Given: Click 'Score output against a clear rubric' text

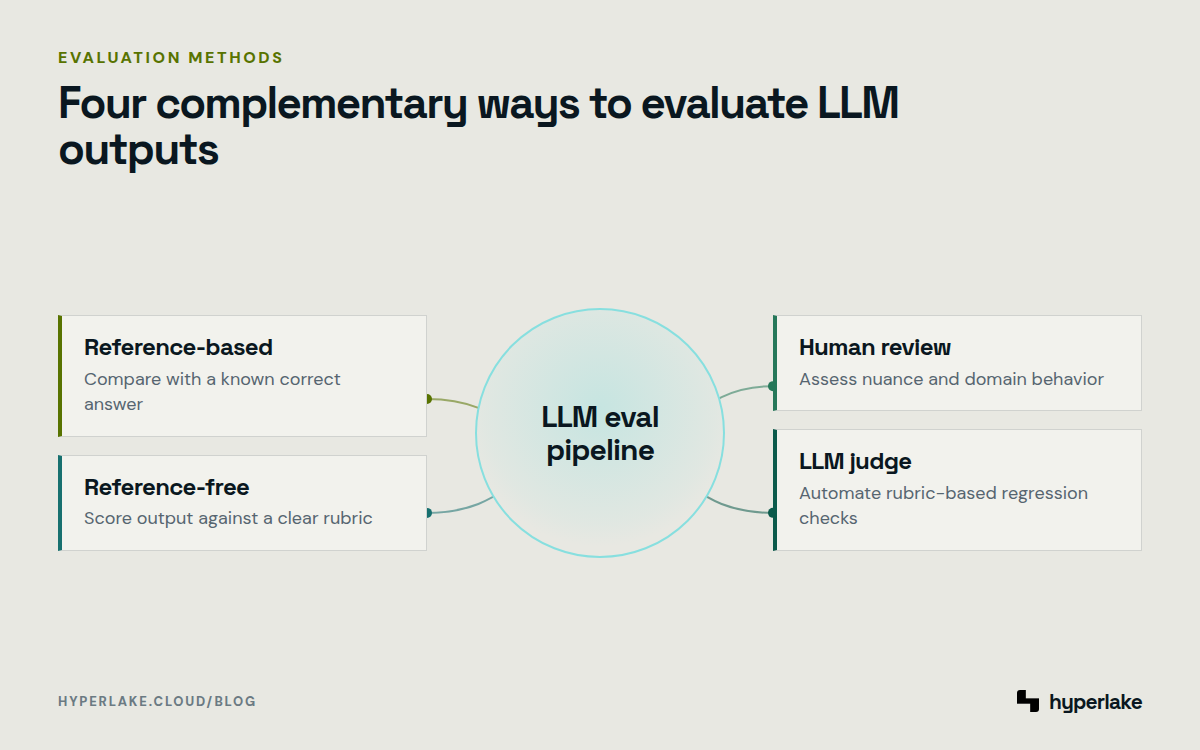Looking at the screenshot, I should point(228,518).
